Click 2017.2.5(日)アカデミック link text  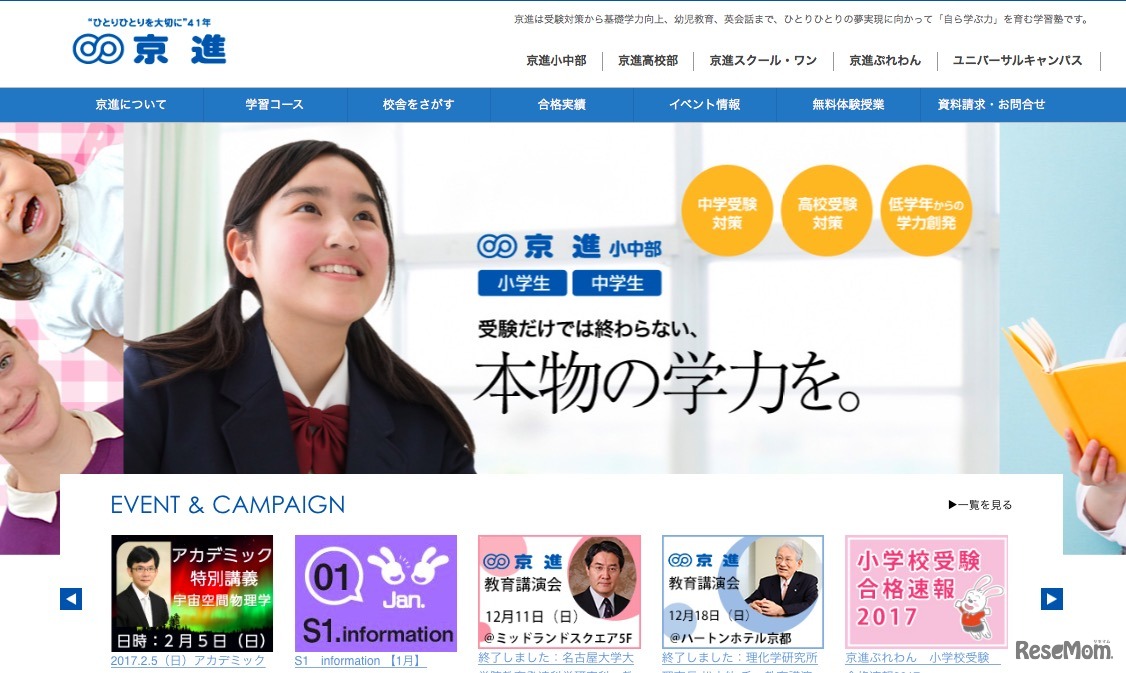188,661
